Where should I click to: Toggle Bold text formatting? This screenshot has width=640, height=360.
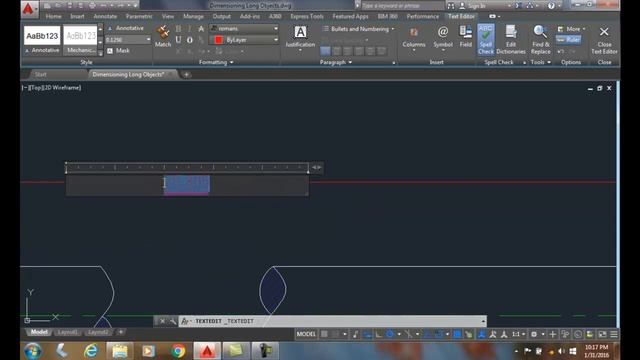click(178, 29)
